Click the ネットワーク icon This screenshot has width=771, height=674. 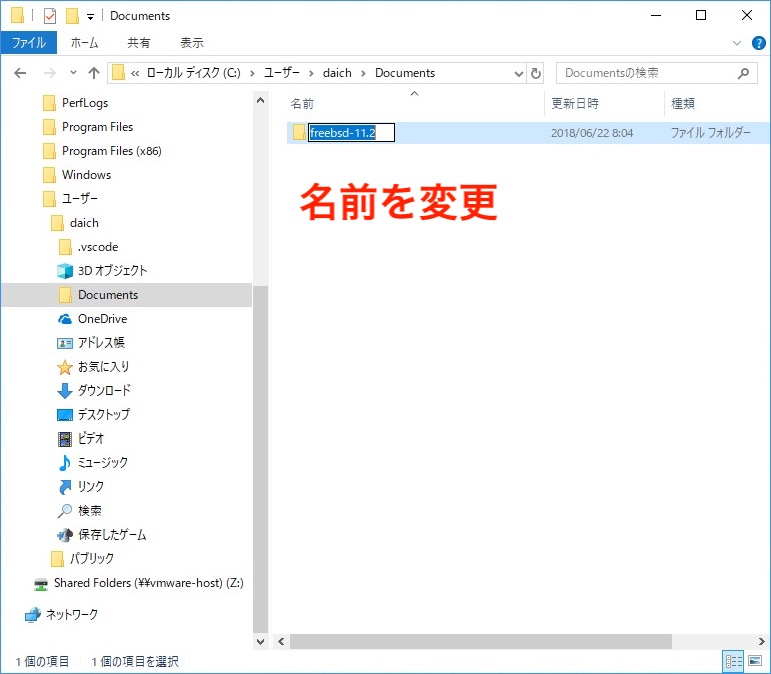coord(33,615)
